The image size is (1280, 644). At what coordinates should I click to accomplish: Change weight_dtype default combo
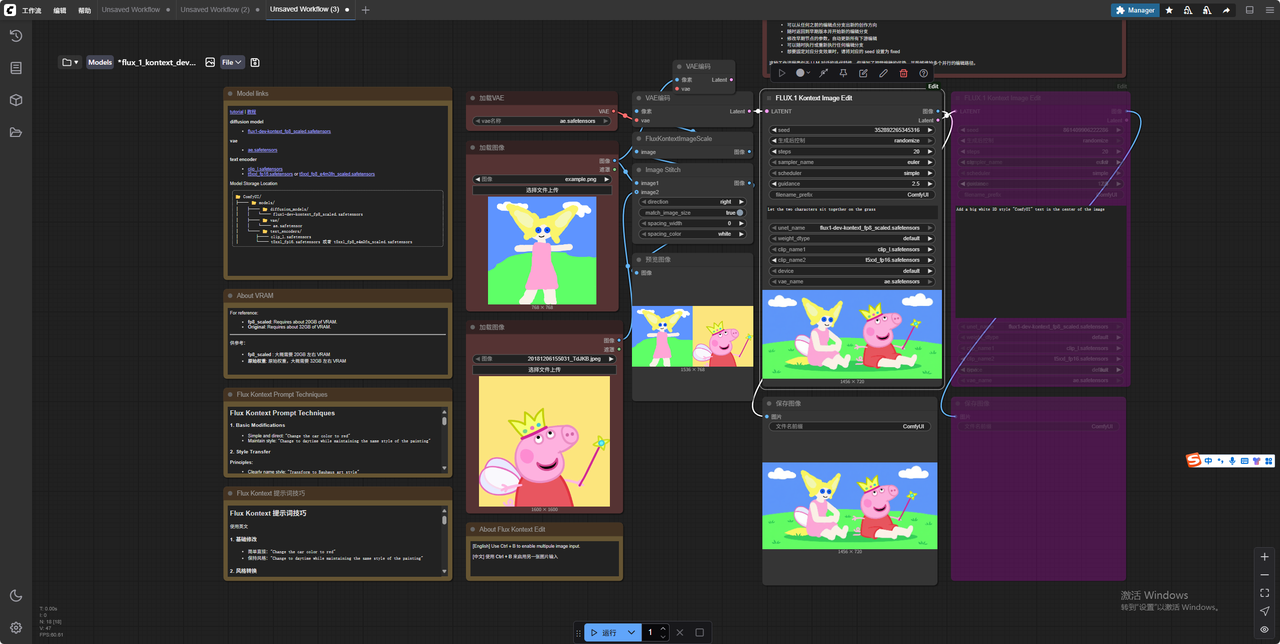[x=854, y=238]
